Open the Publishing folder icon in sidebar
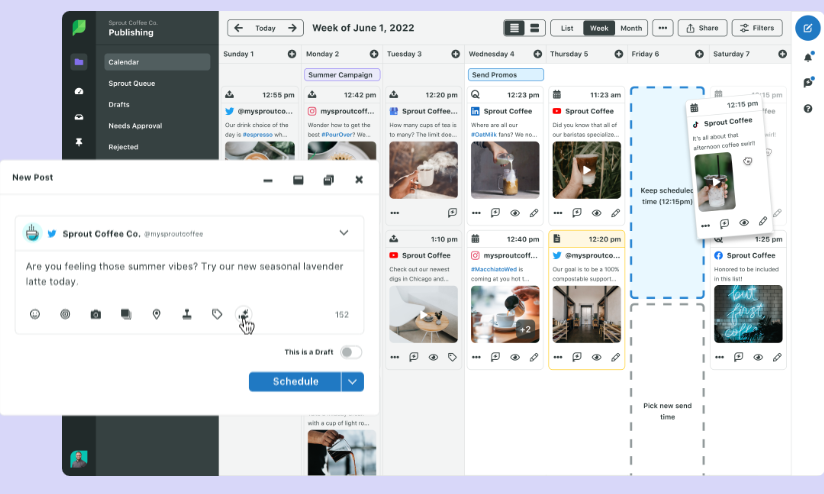Image resolution: width=824 pixels, height=494 pixels. point(79,62)
